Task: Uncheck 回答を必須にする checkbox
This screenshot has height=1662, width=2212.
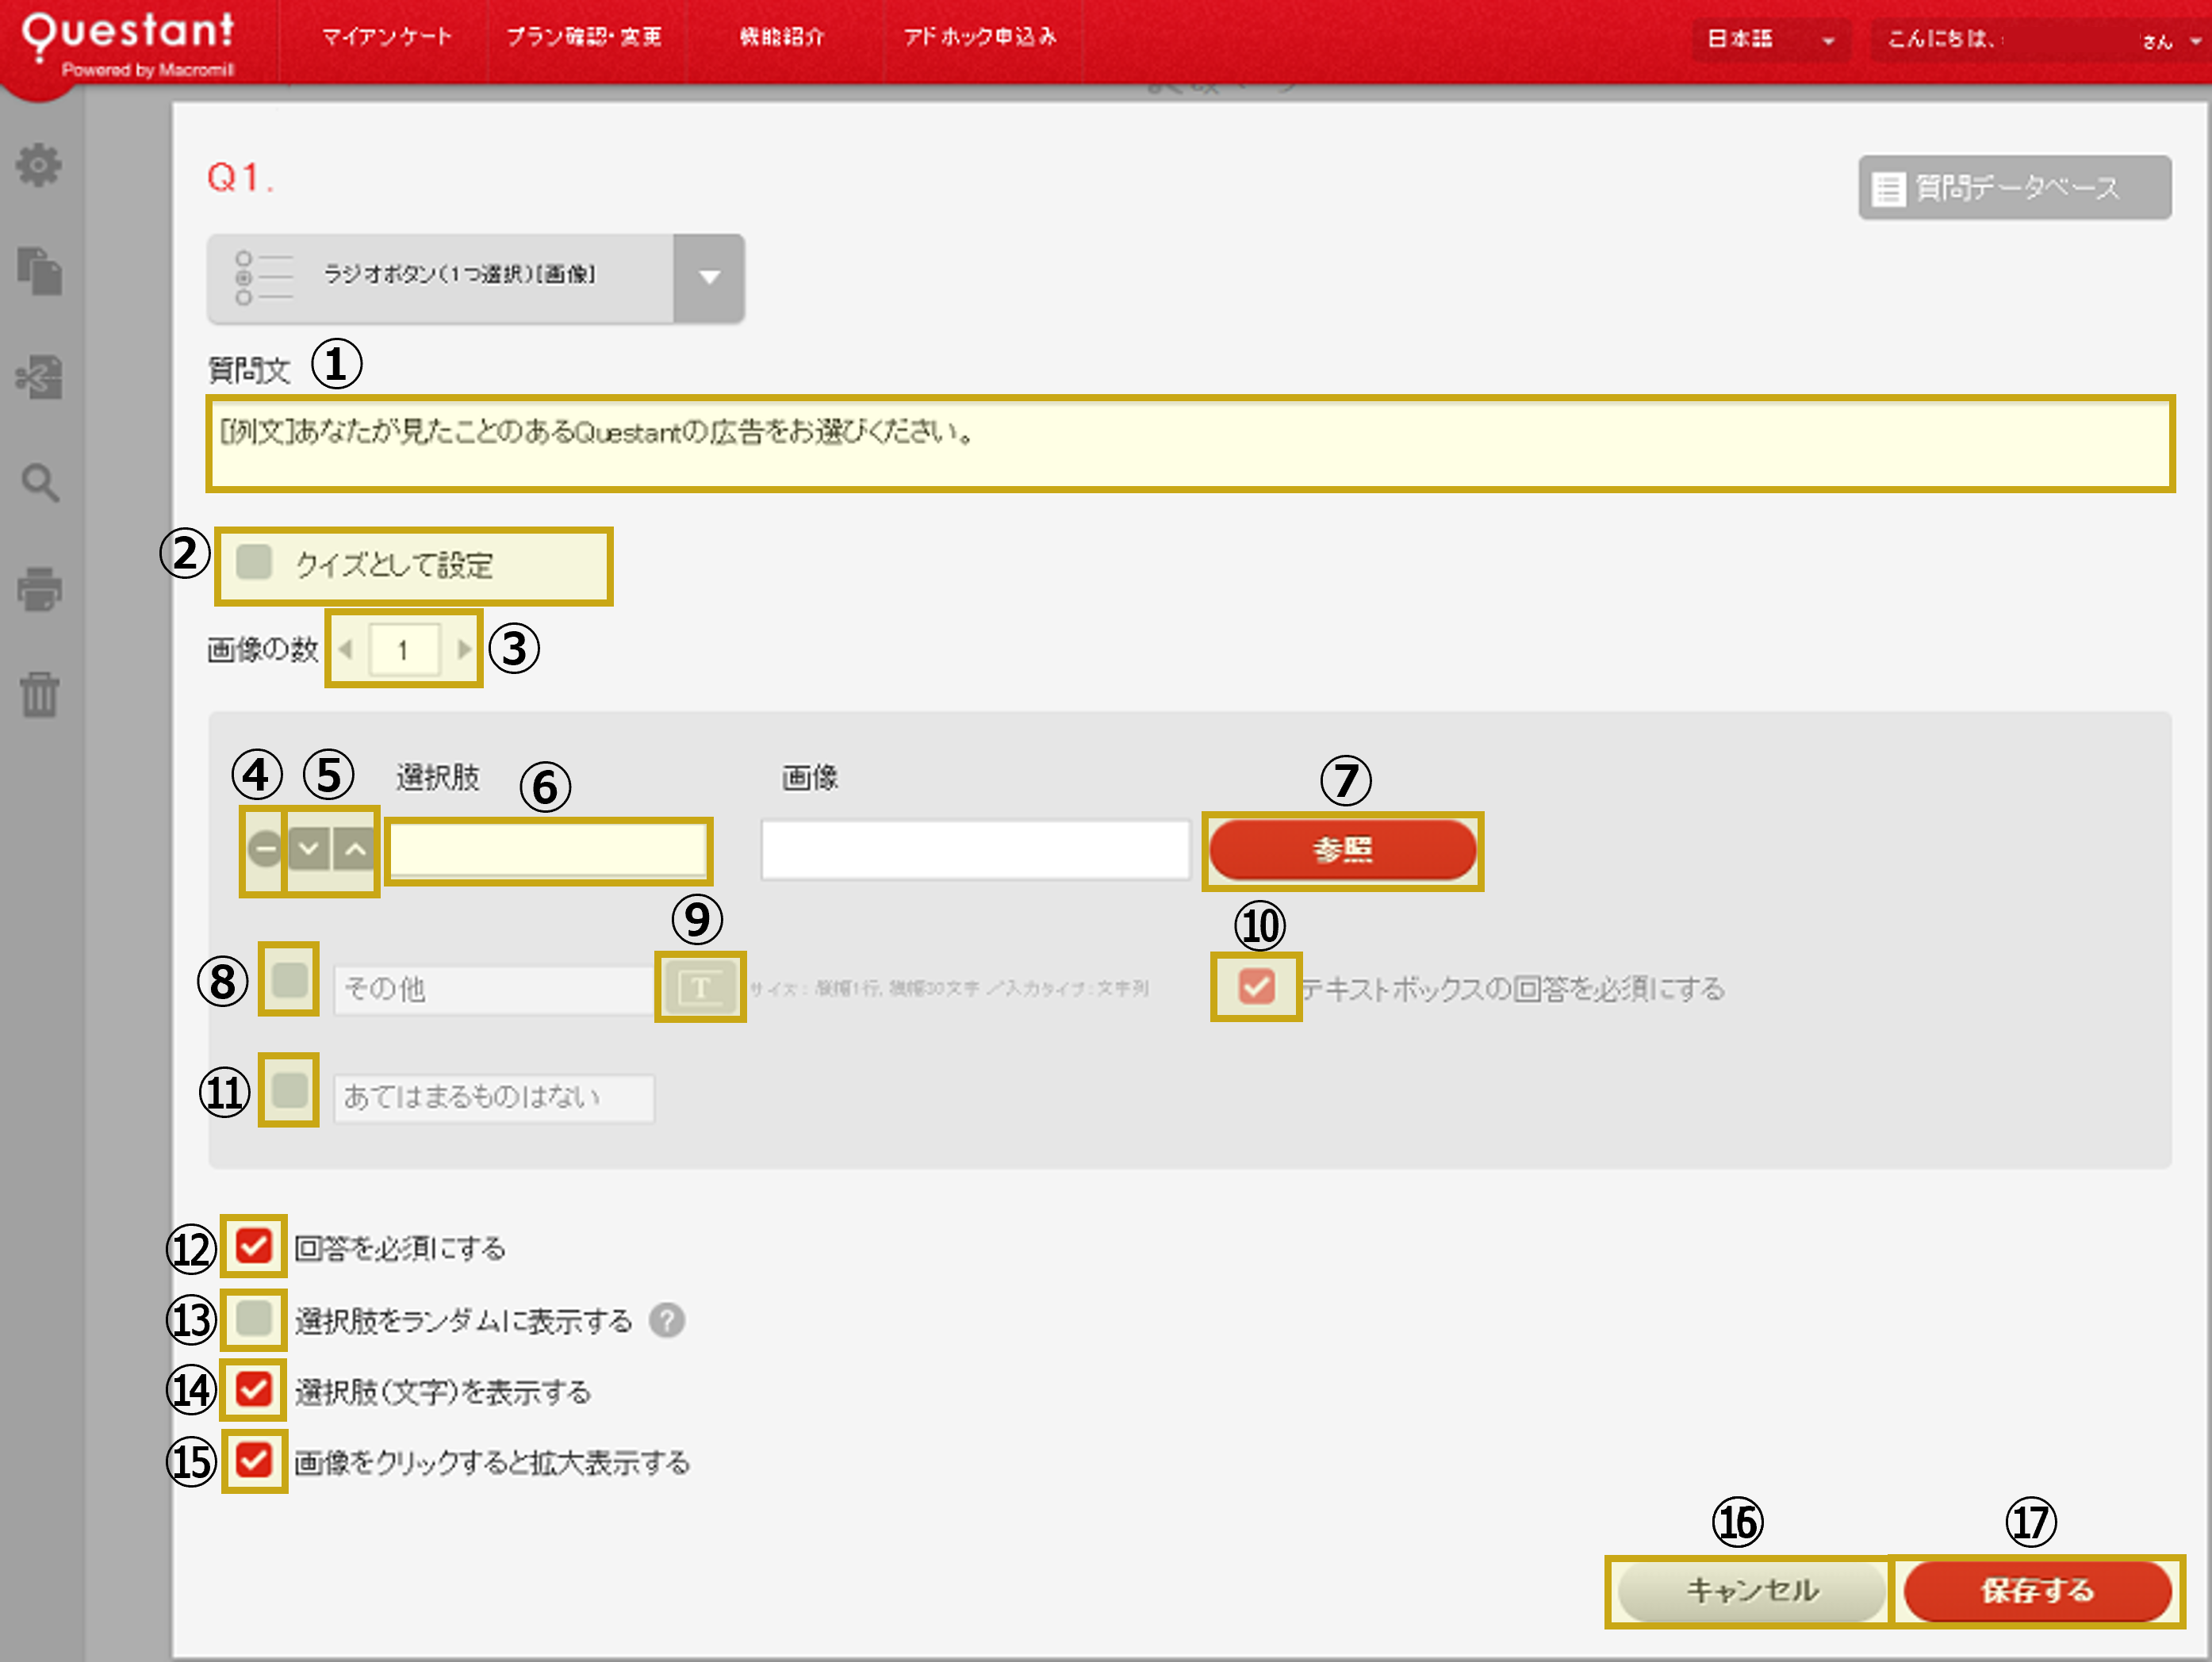Action: [254, 1247]
